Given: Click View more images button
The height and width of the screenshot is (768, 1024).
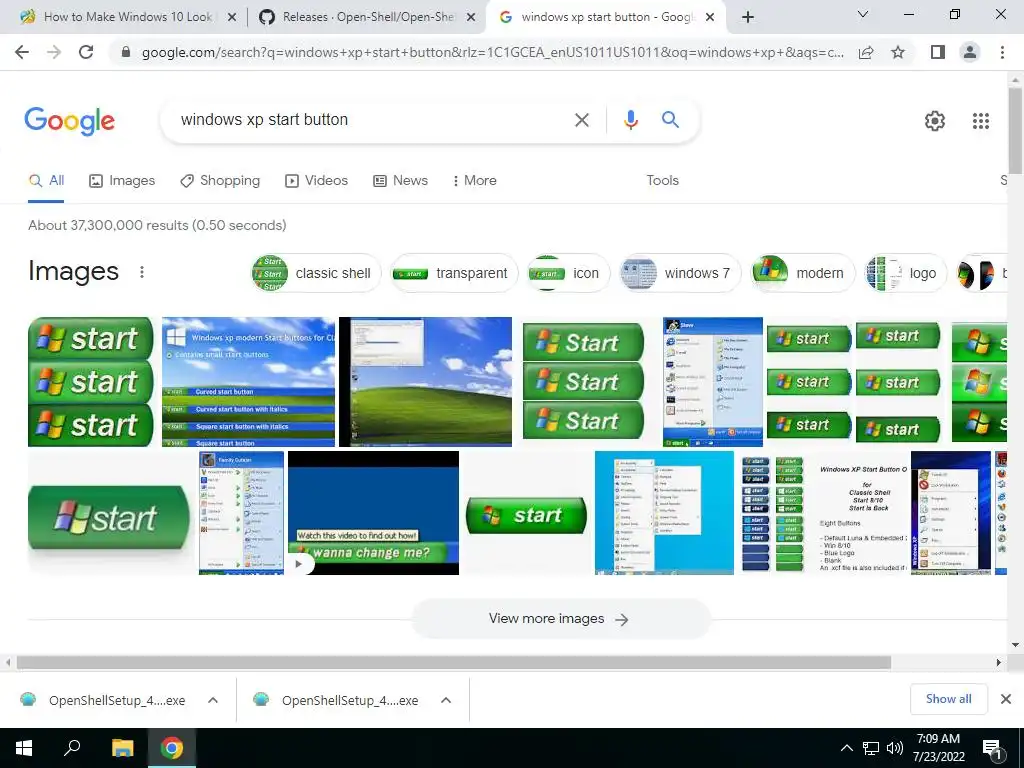Looking at the screenshot, I should (x=560, y=618).
